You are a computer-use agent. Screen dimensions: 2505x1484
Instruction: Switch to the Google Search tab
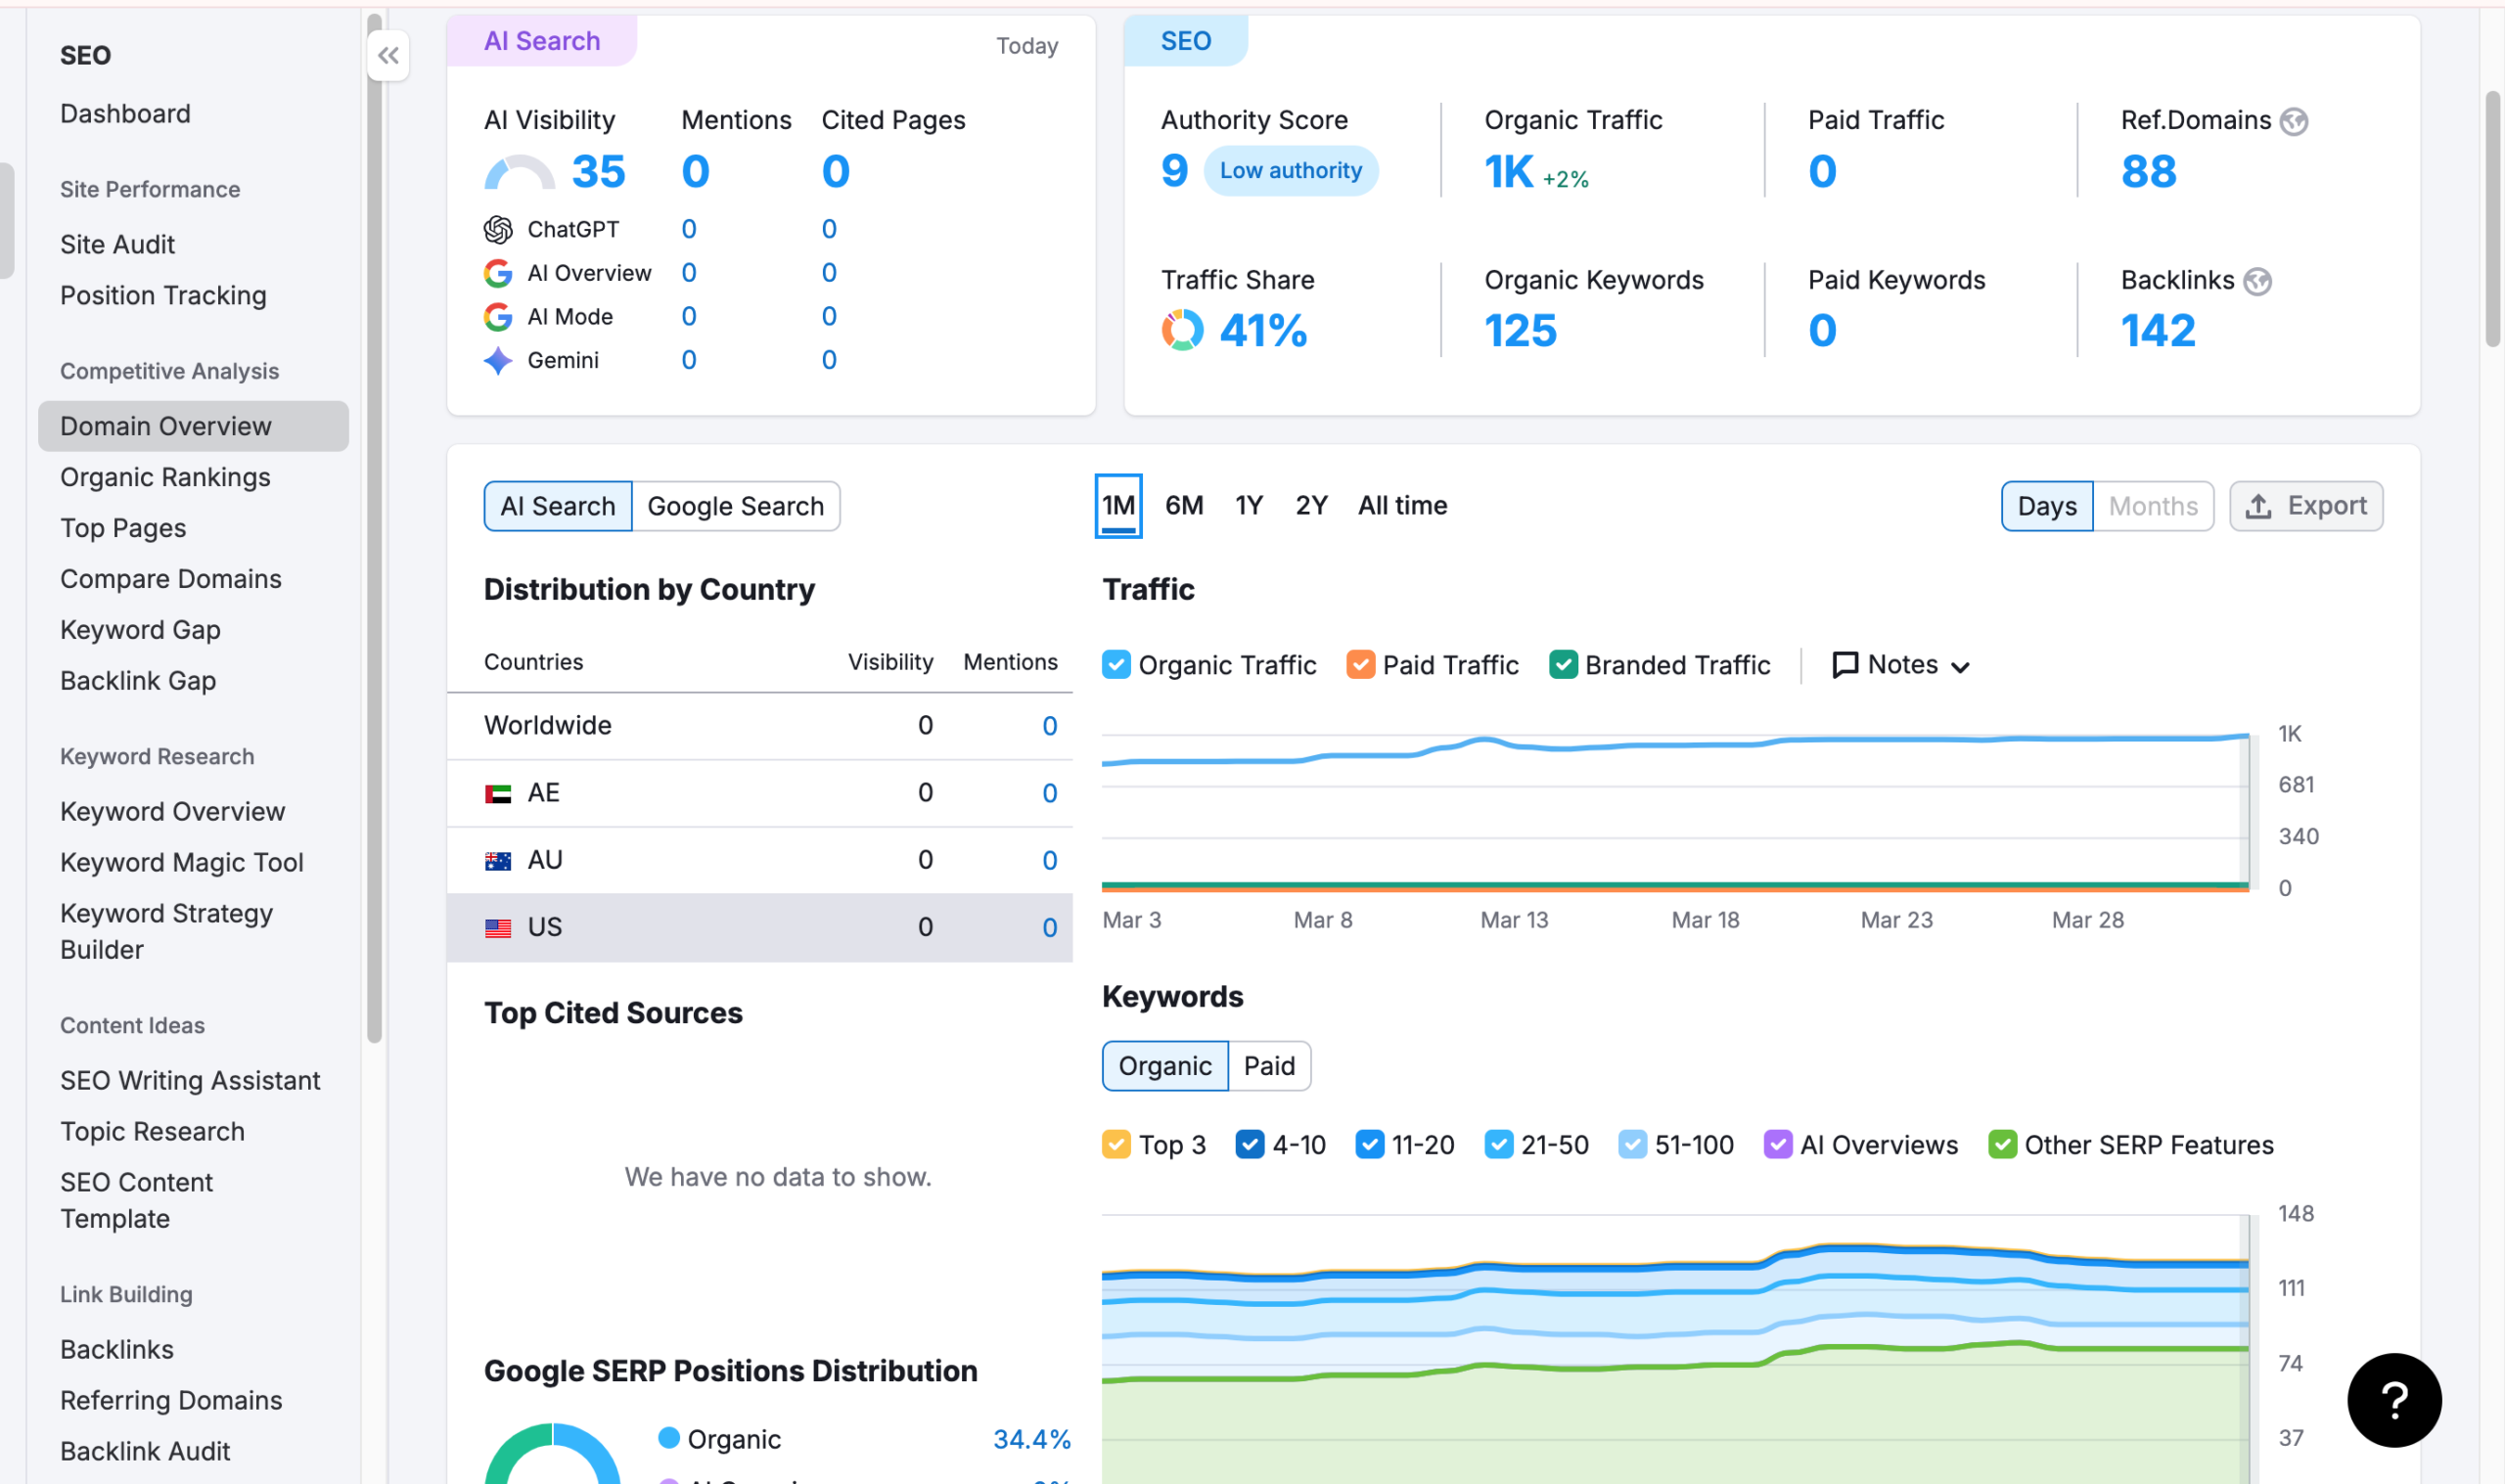click(735, 506)
